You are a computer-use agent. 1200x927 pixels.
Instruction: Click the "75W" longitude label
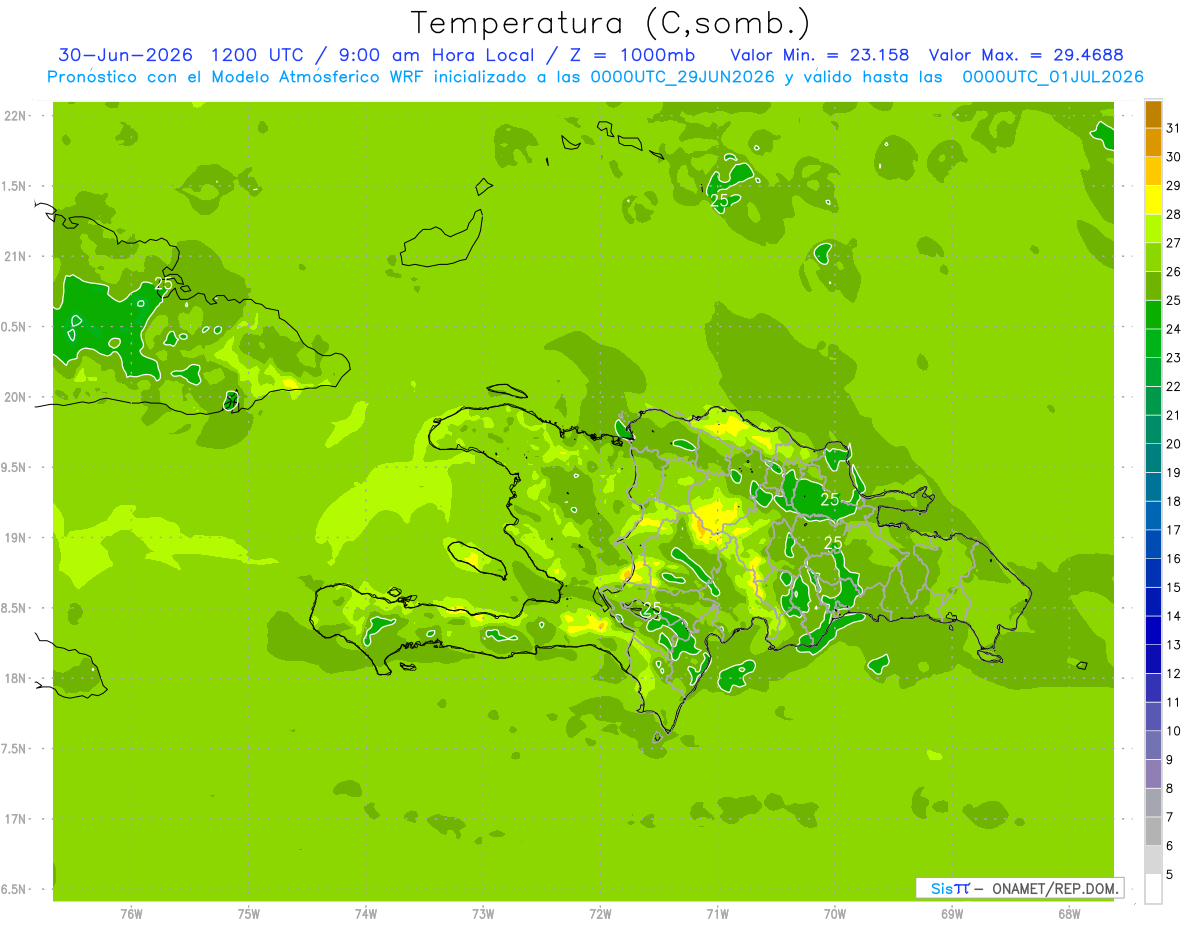click(249, 914)
